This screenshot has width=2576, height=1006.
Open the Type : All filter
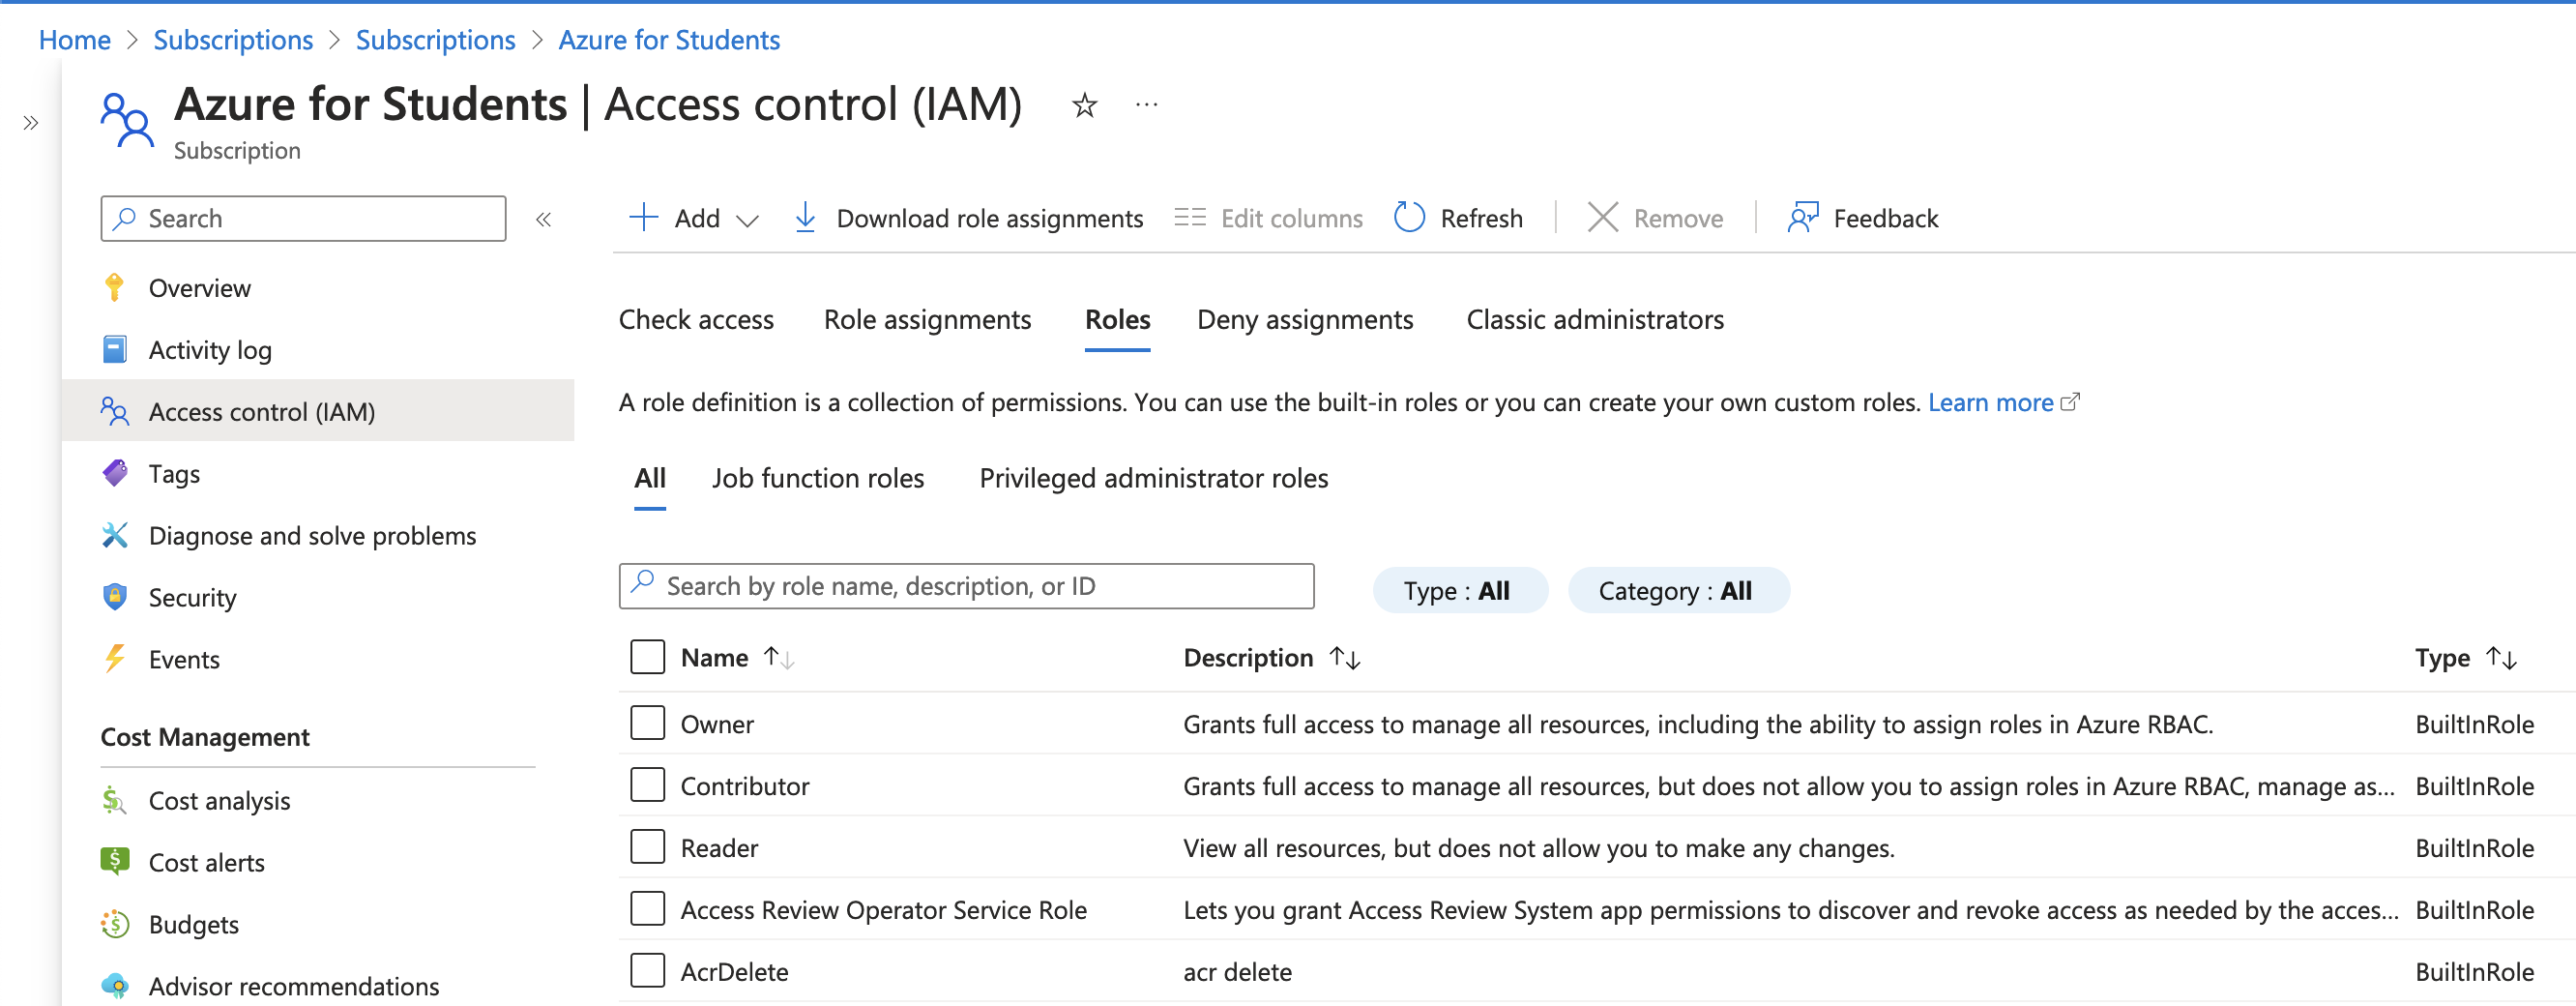1458,591
